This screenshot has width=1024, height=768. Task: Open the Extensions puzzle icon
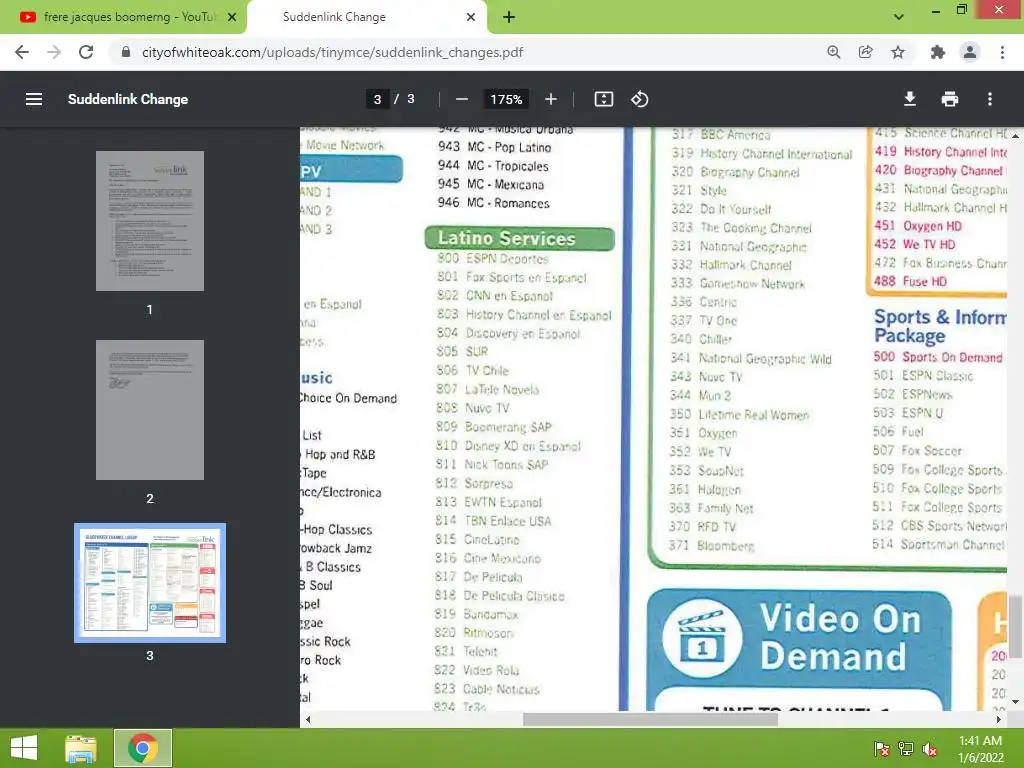(x=938, y=52)
